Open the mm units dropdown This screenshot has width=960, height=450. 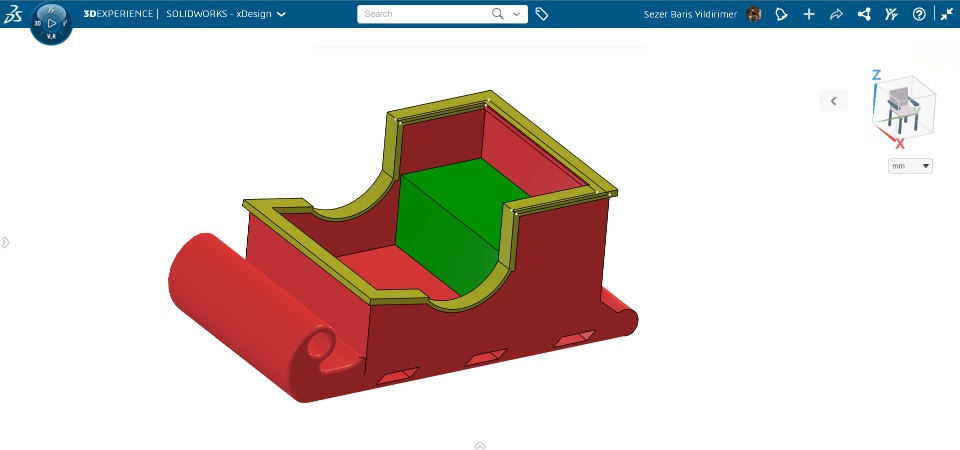[910, 165]
